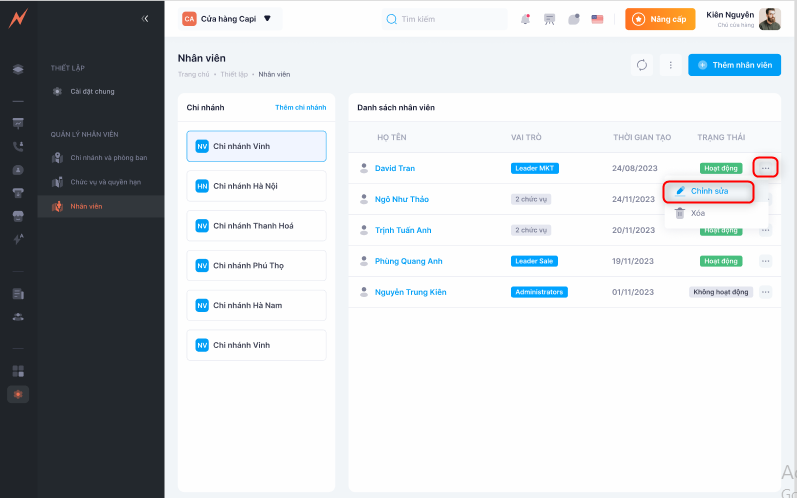The height and width of the screenshot is (498, 797).
Task: Click the Thêm nhân viên button
Action: (734, 65)
